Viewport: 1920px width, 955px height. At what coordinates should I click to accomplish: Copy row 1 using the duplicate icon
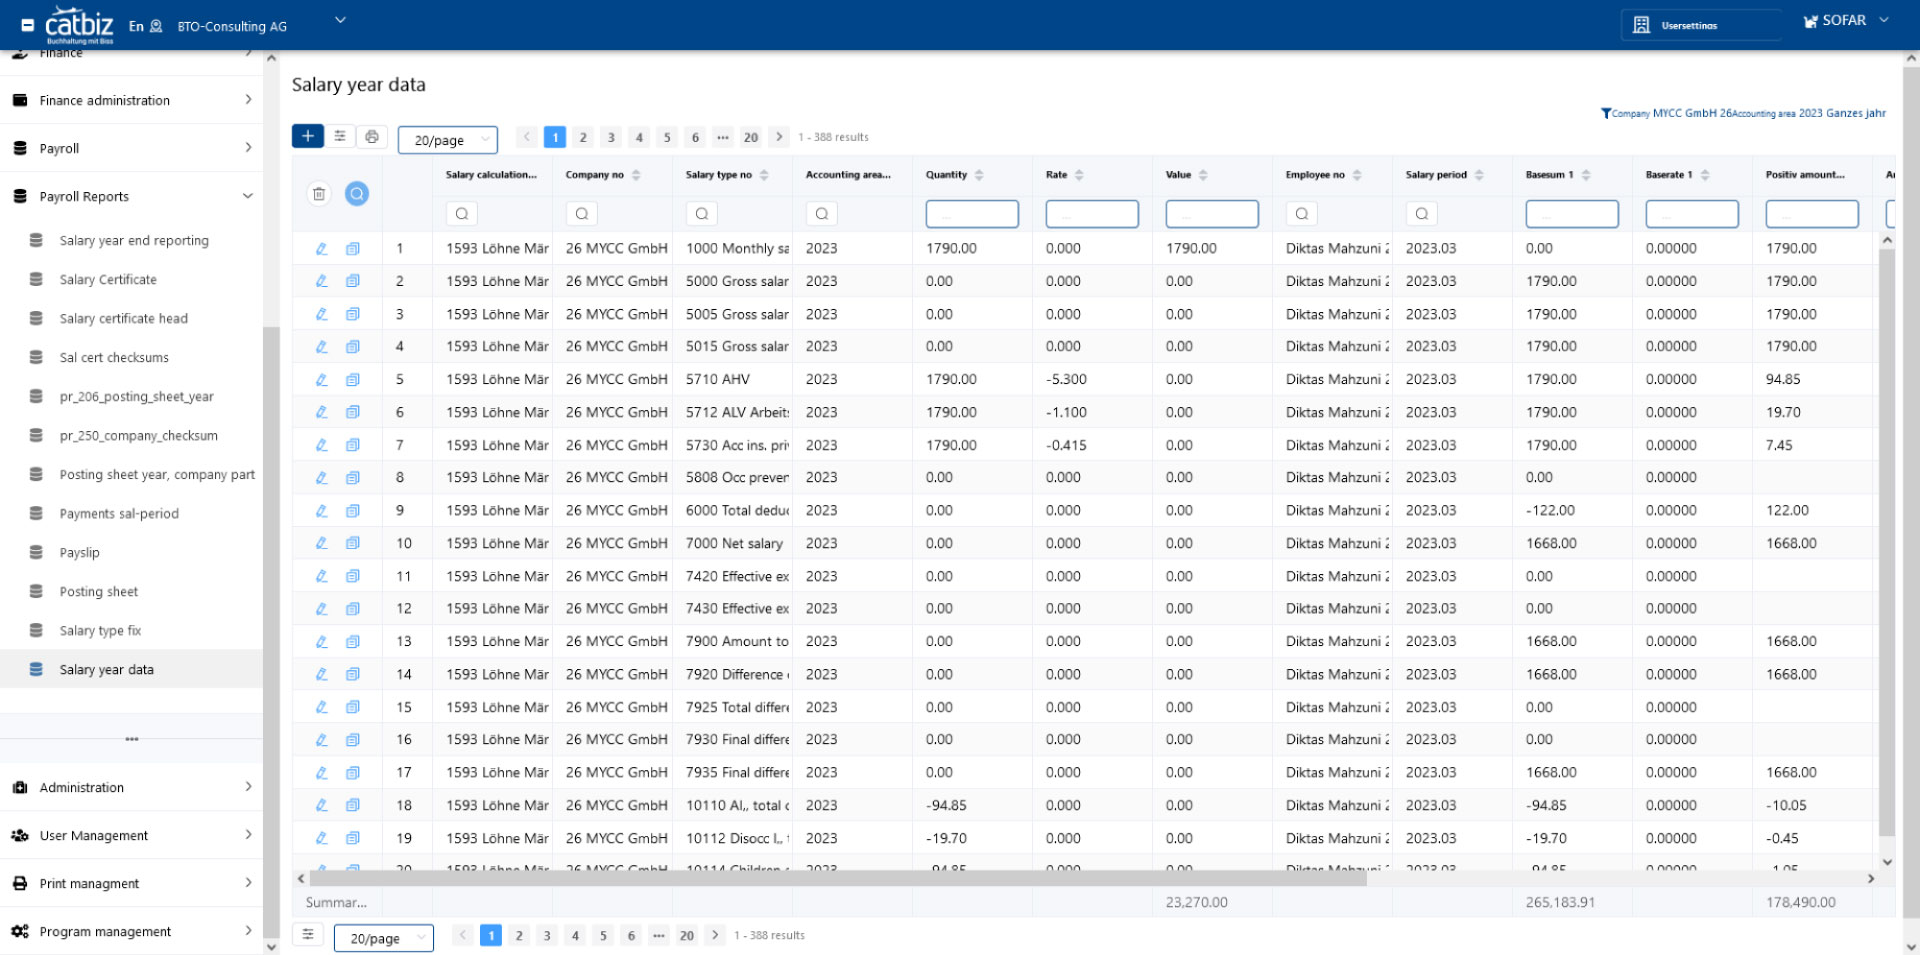pyautogui.click(x=353, y=249)
